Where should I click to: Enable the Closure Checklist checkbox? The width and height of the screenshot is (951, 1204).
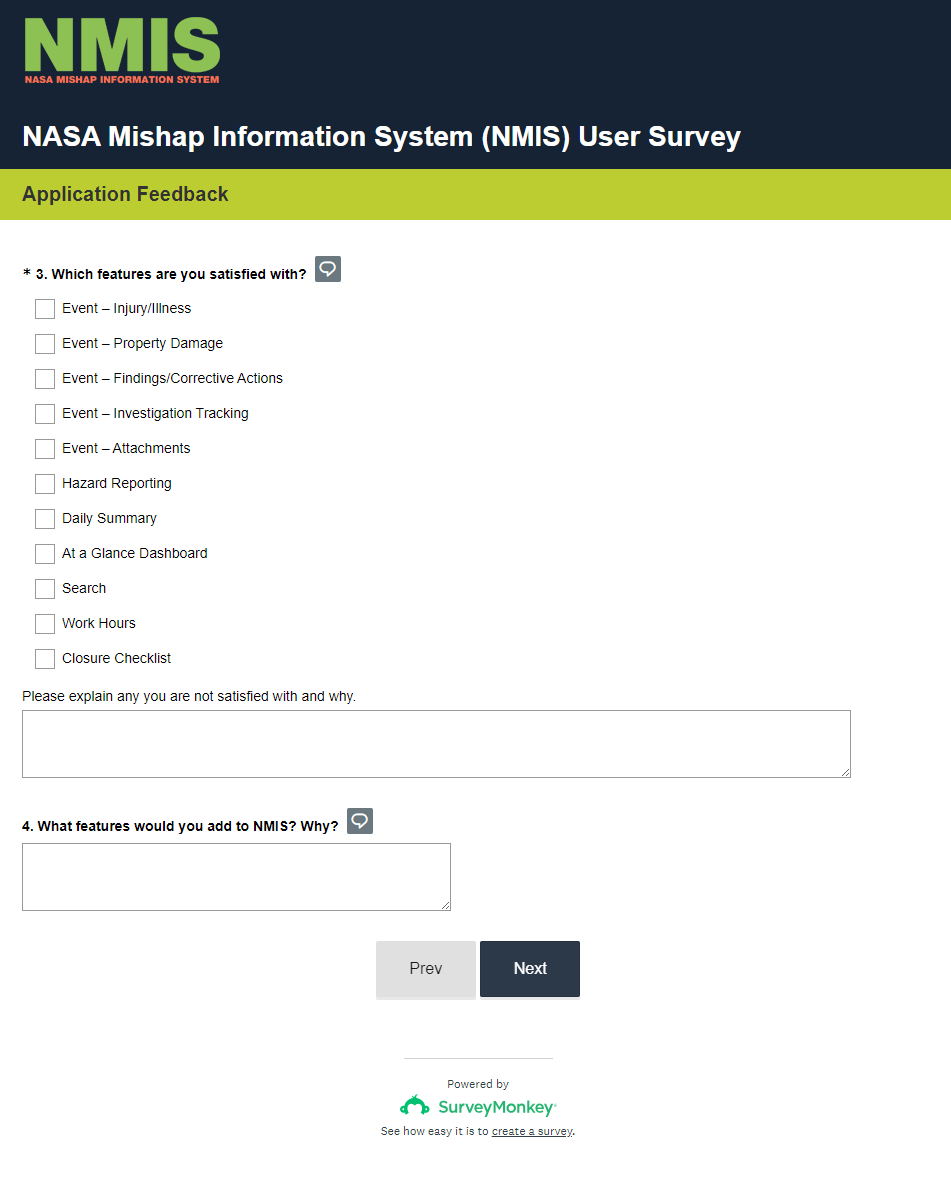tap(45, 659)
